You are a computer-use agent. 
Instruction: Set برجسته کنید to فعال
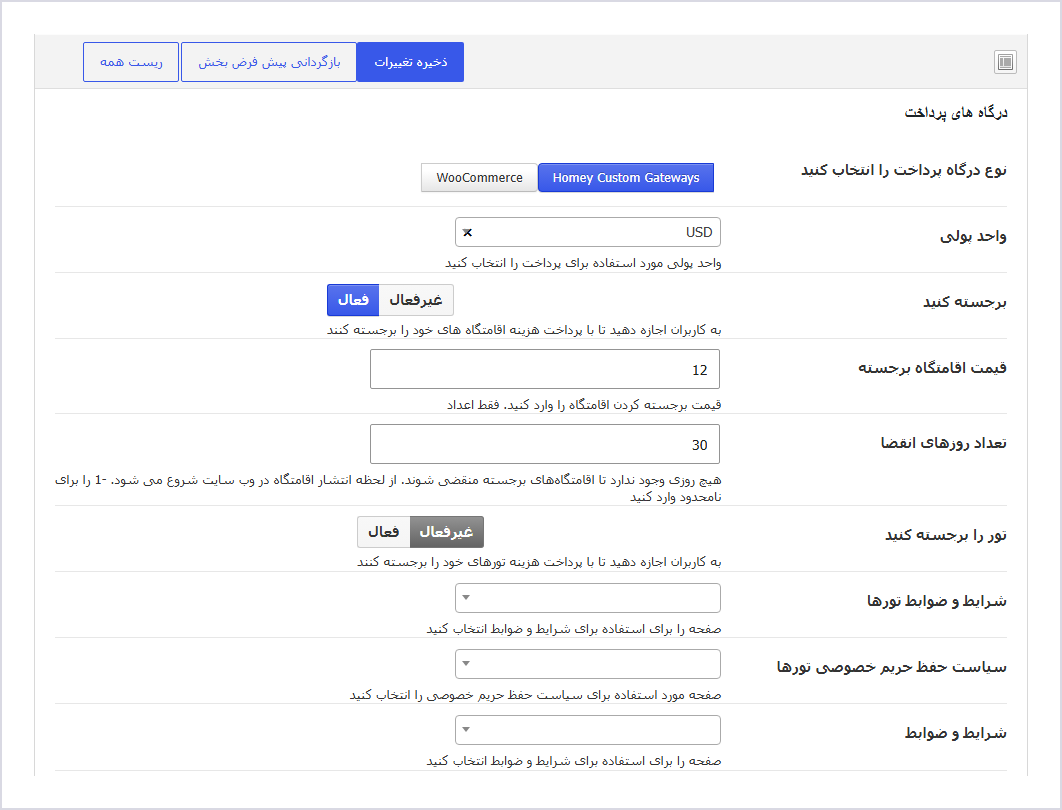click(x=353, y=300)
